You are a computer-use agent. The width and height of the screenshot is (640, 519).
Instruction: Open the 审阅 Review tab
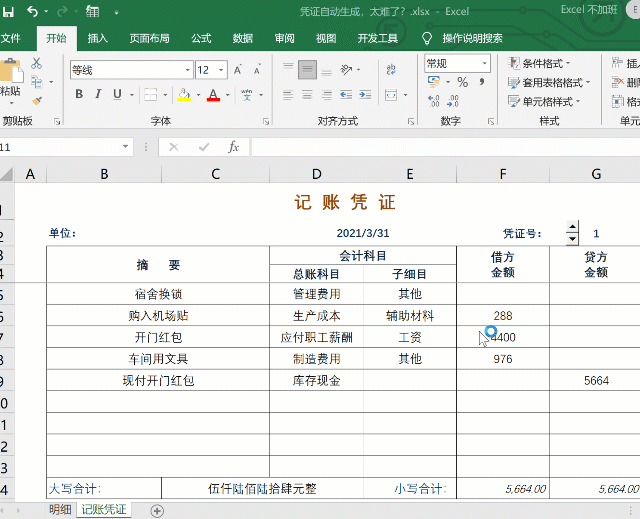[284, 38]
